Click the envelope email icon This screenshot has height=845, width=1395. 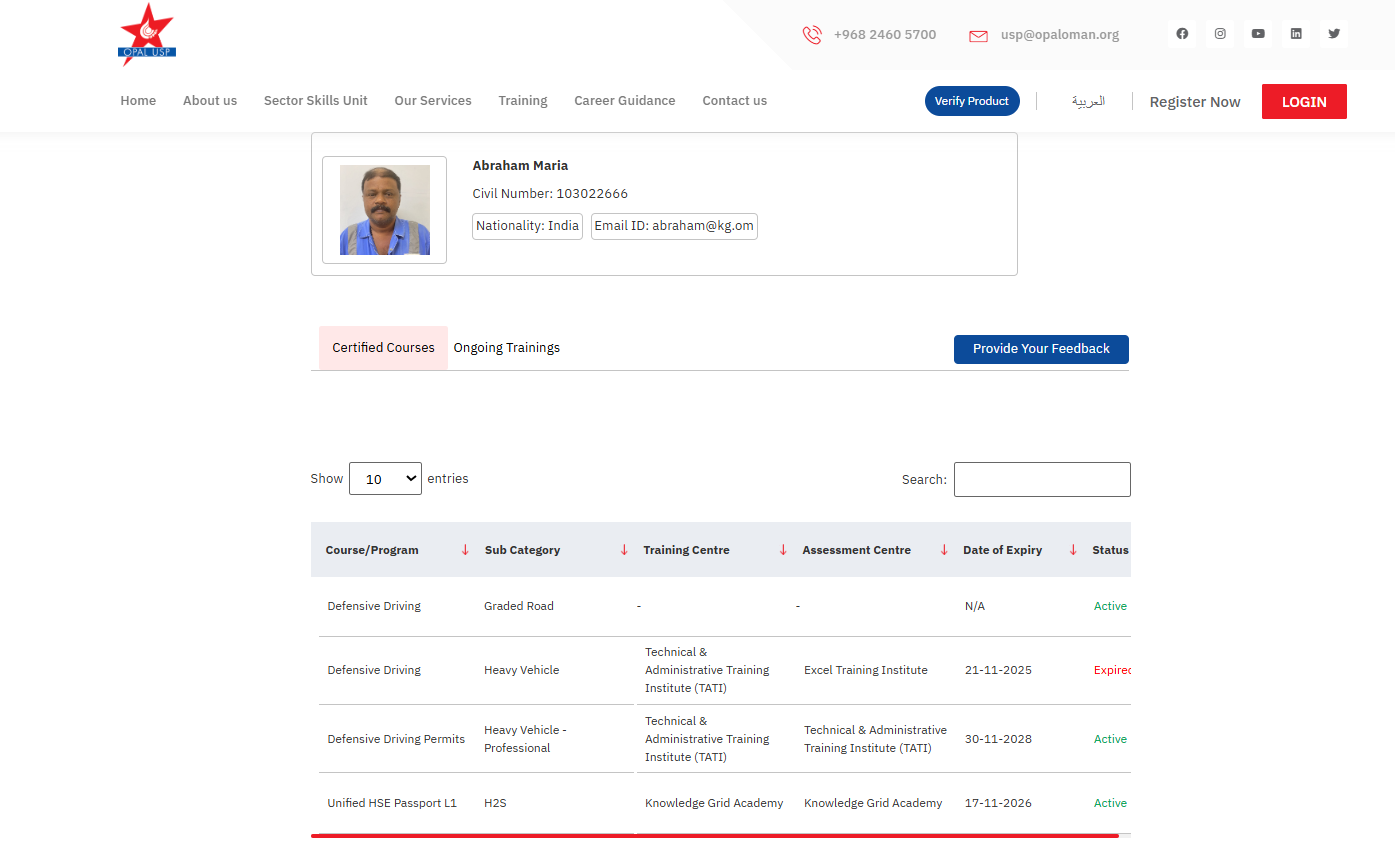978,36
